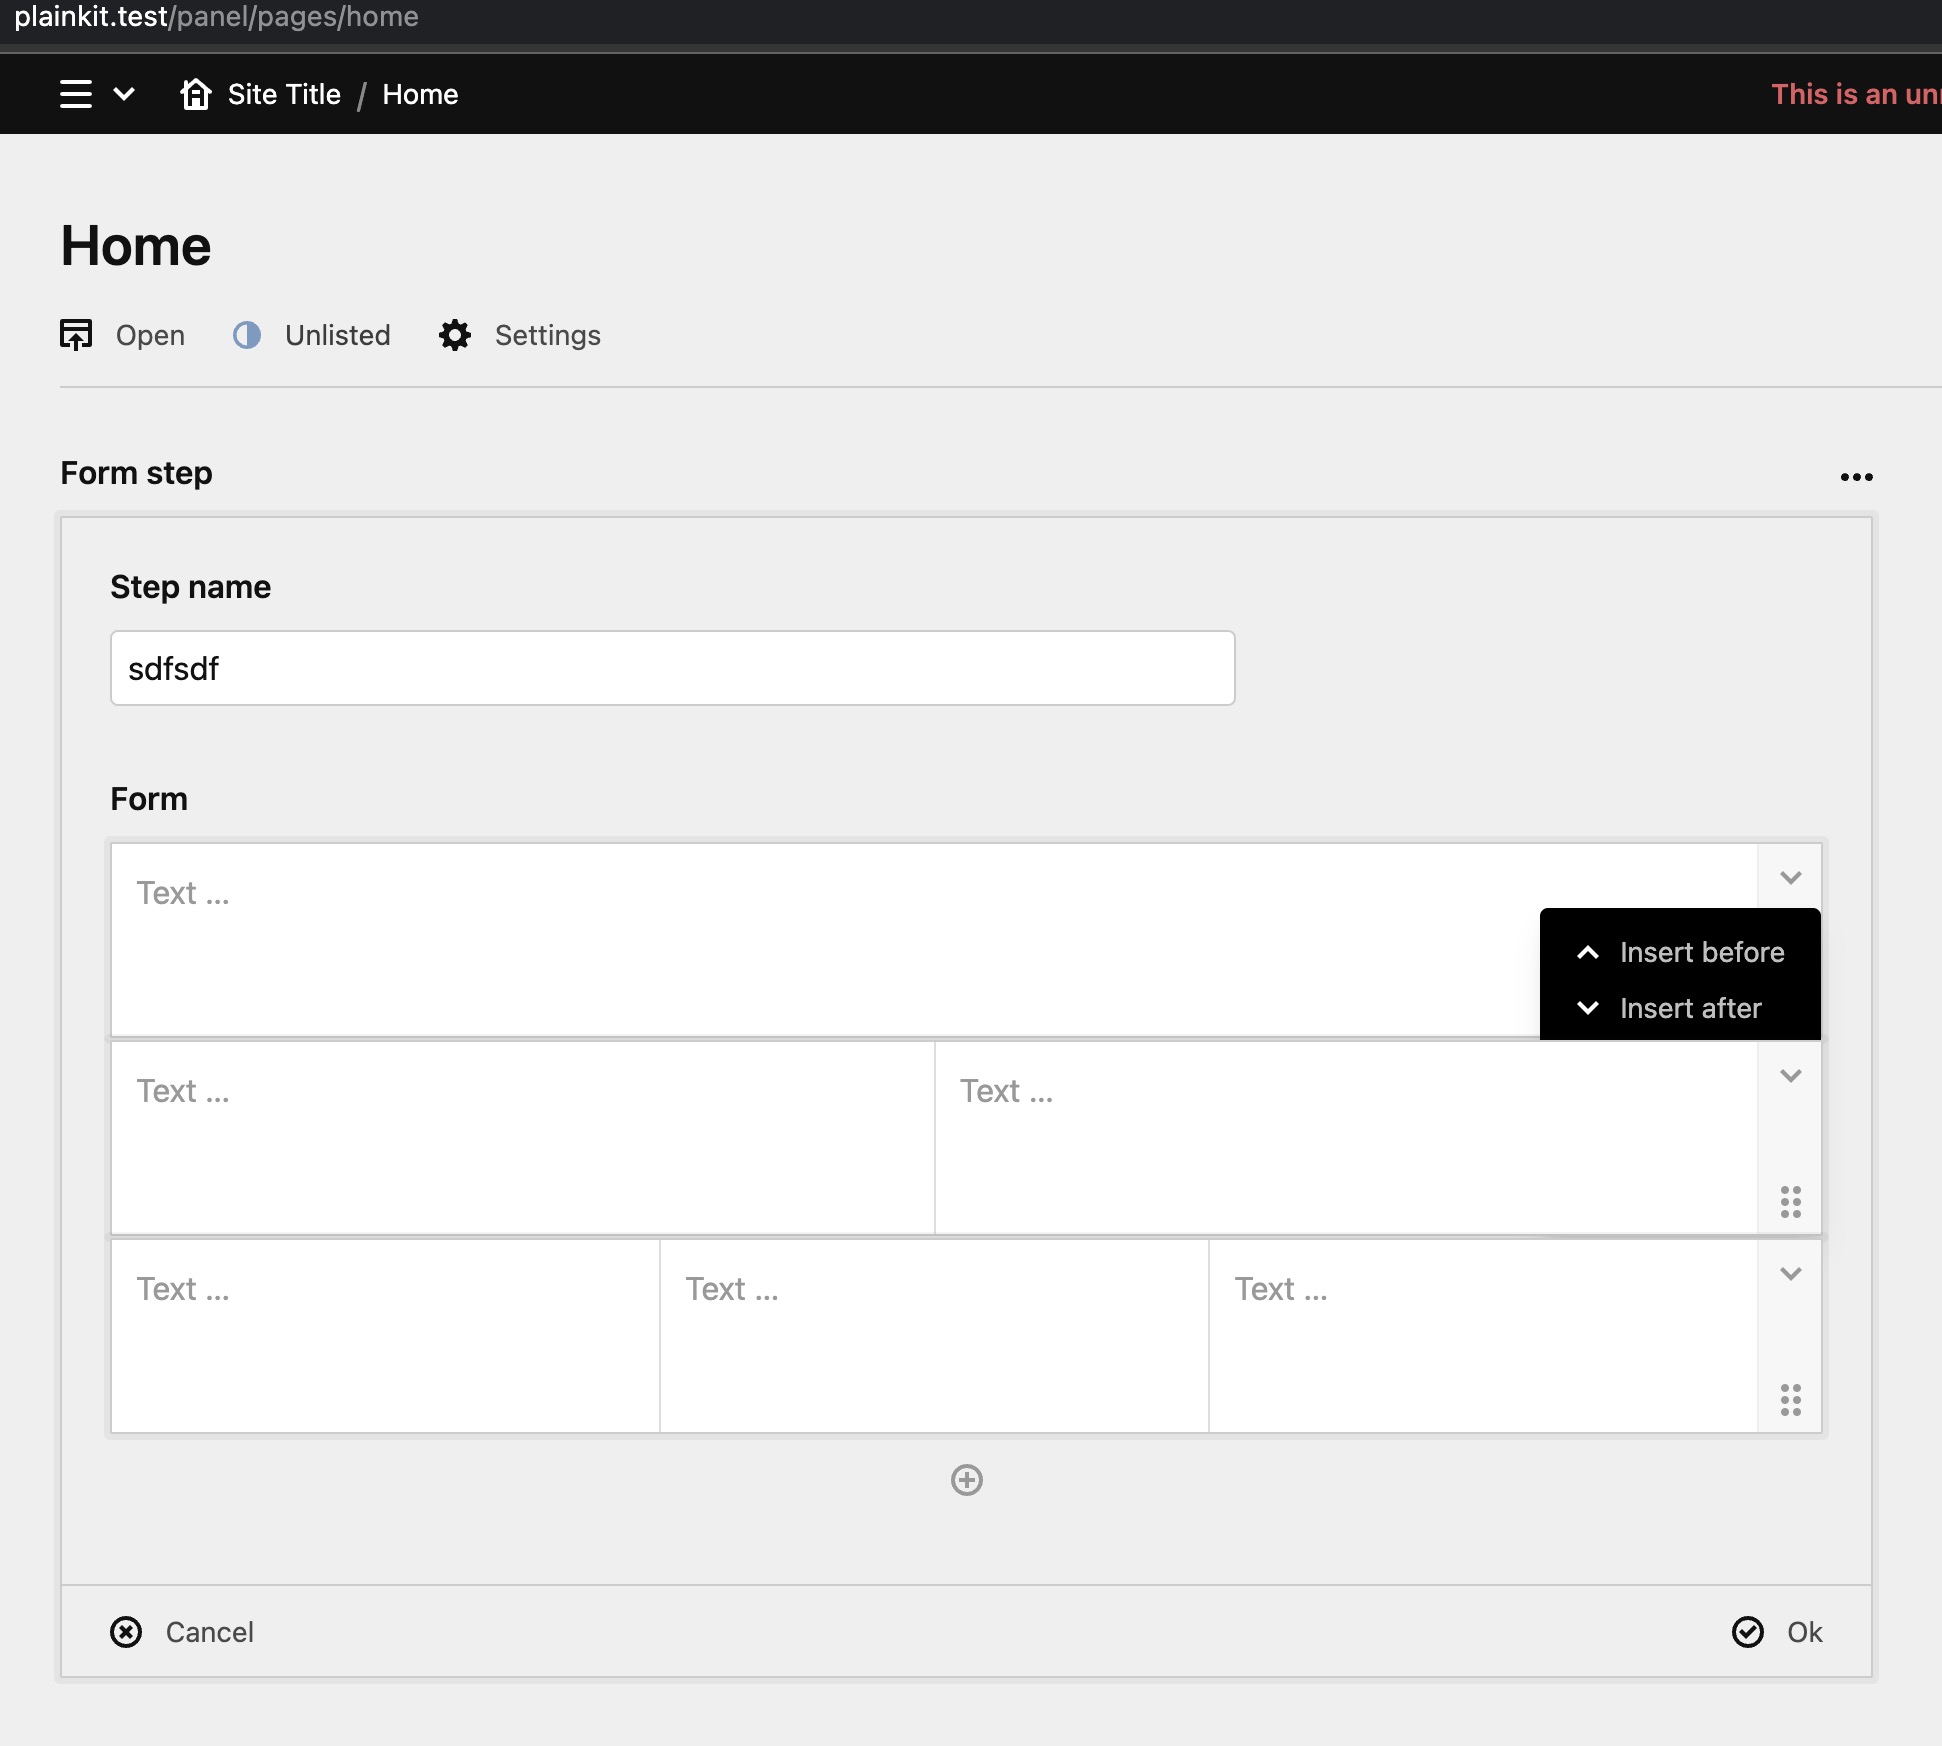Click inside the Step name input field
The image size is (1942, 1746).
(x=672, y=668)
